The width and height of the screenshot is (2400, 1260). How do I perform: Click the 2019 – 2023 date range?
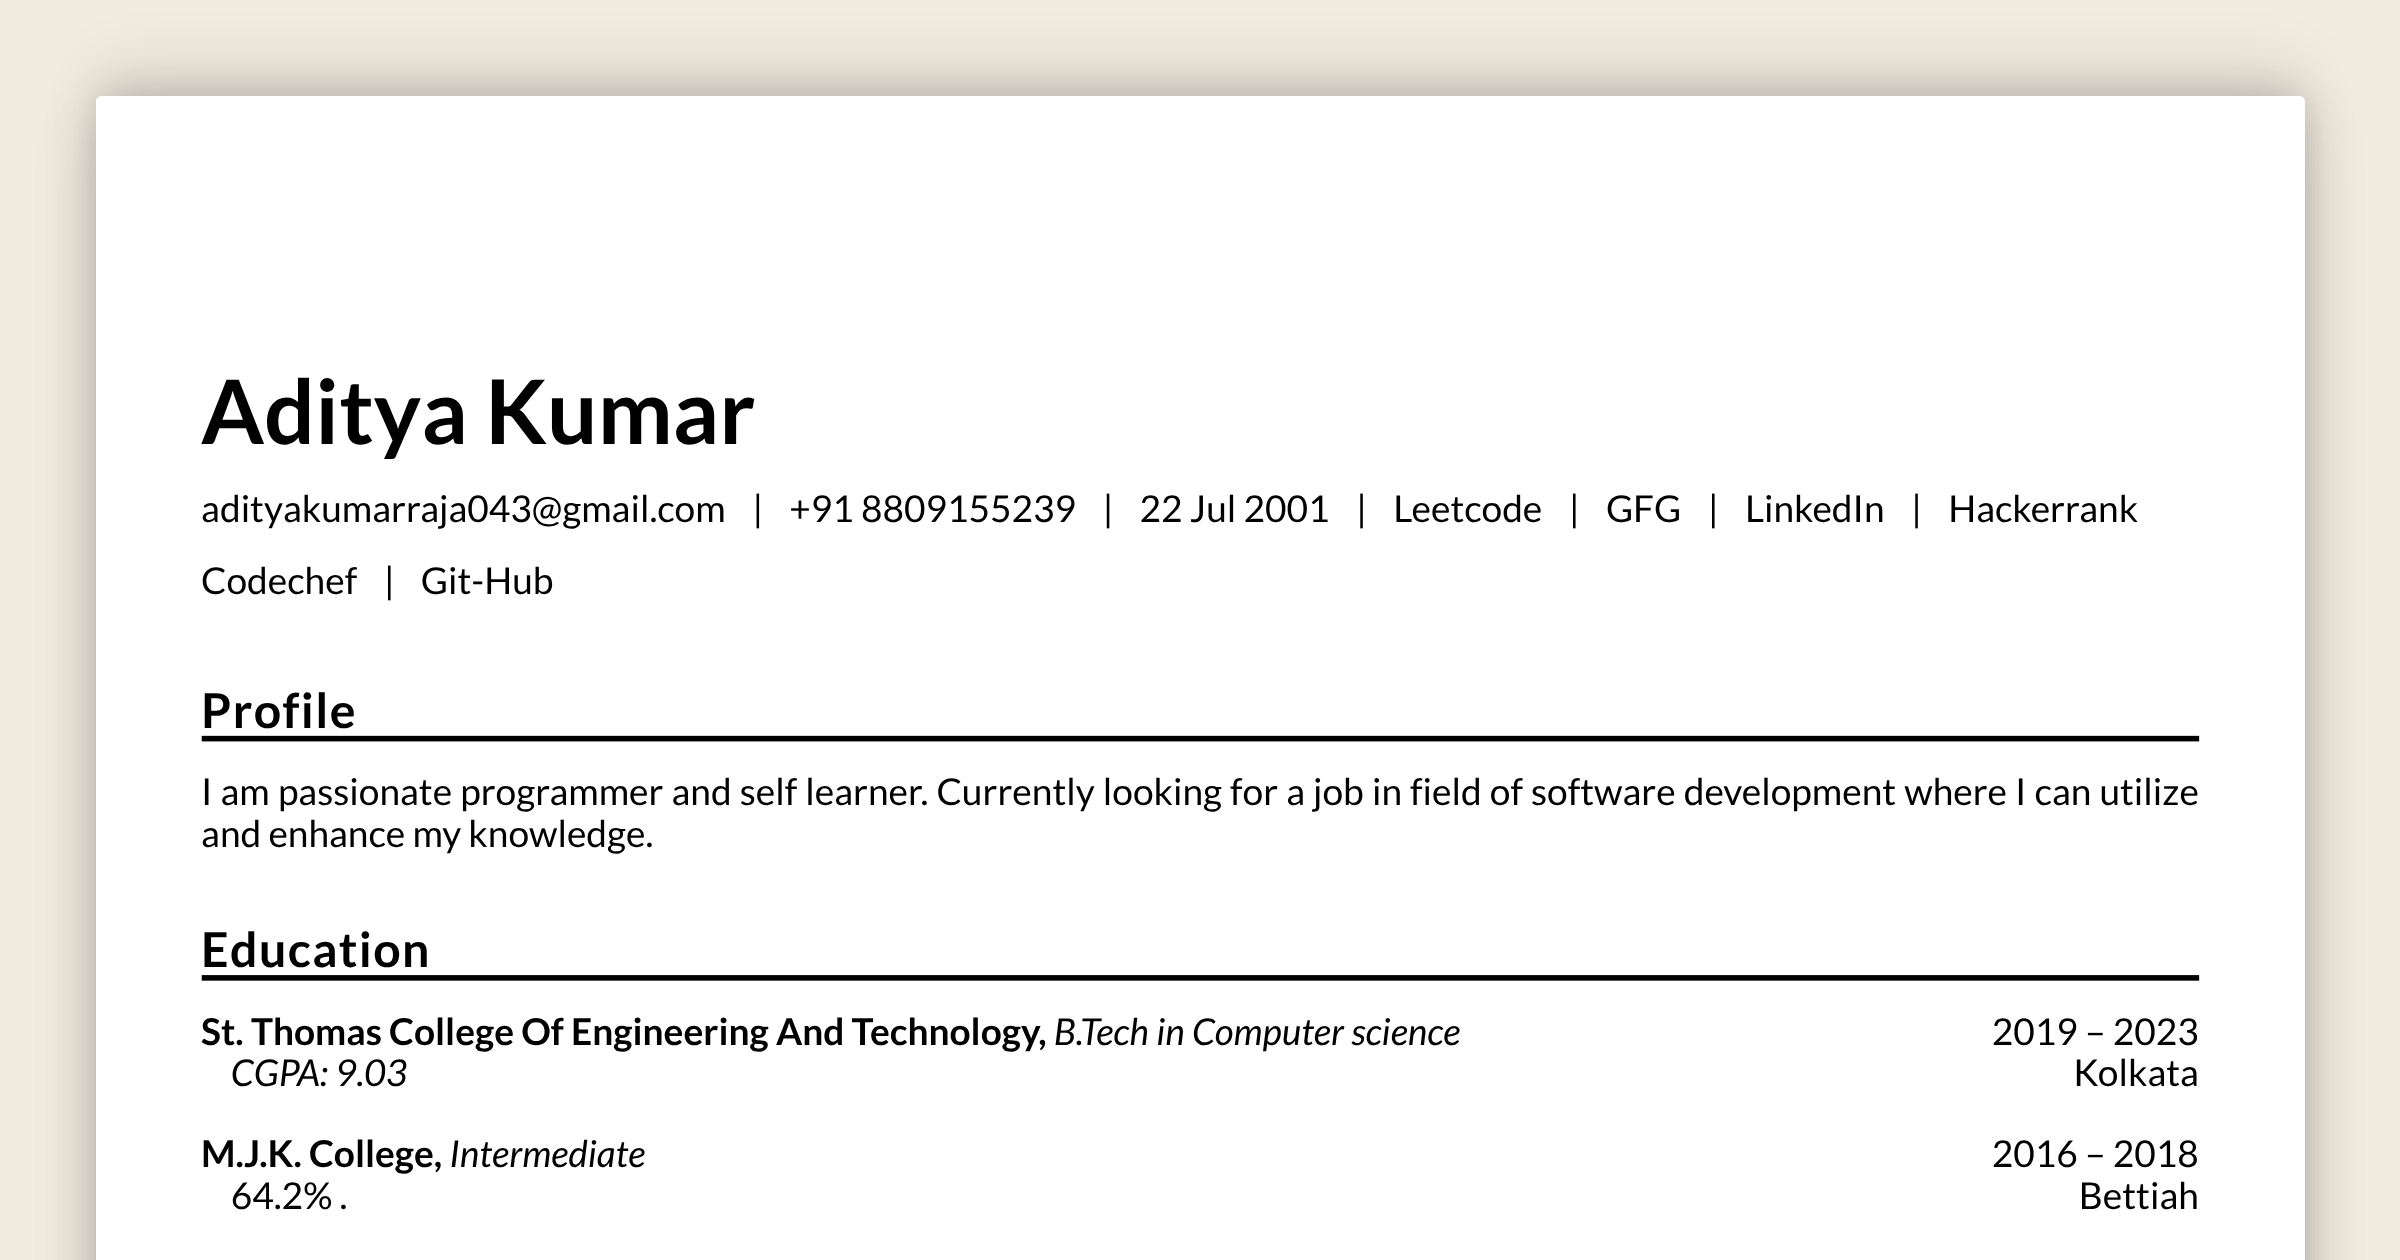tap(2095, 1032)
